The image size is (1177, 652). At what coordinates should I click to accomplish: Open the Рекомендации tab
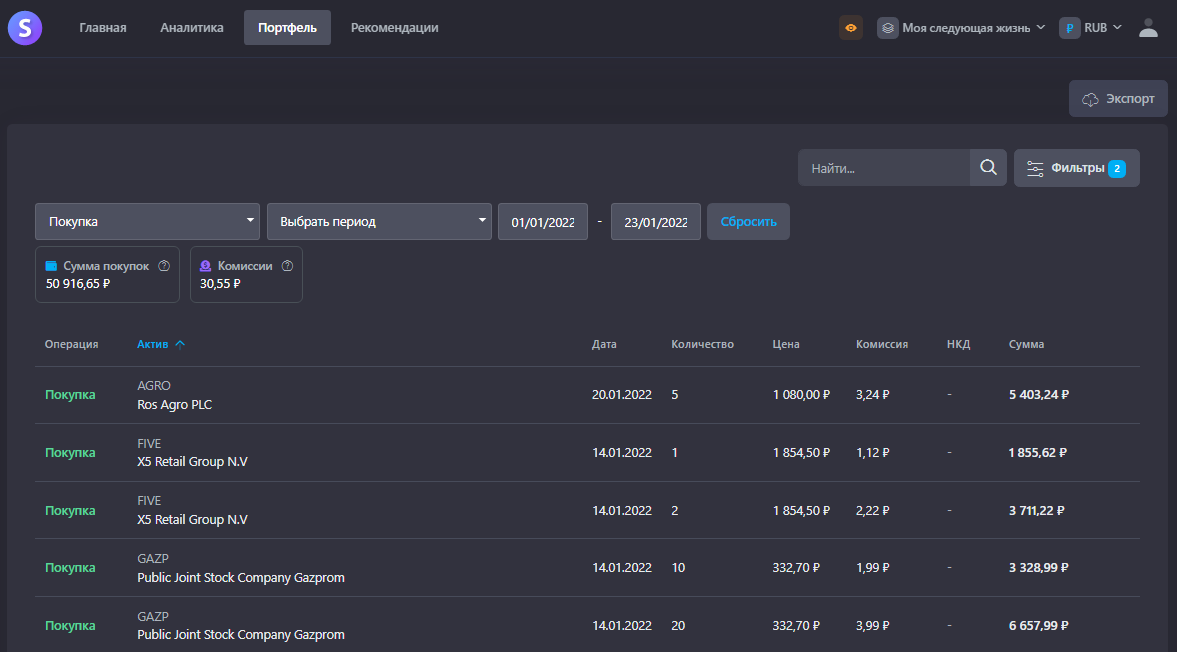point(395,28)
